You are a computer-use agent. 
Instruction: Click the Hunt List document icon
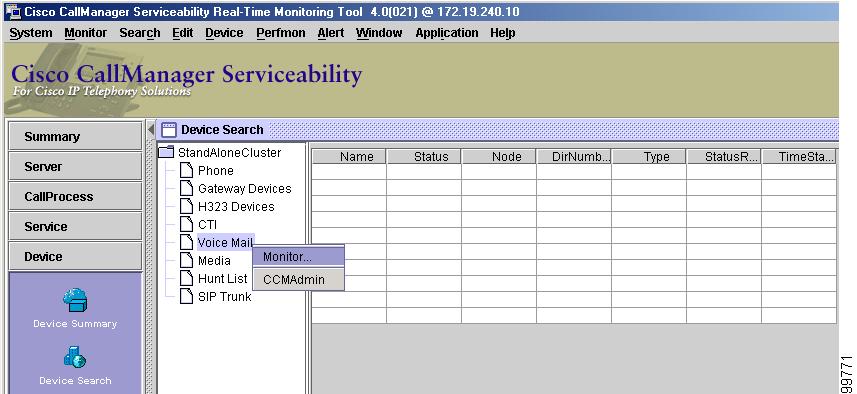(186, 278)
